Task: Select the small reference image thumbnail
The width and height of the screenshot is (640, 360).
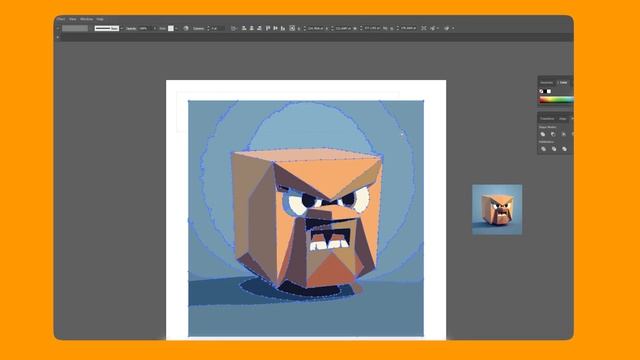Action: (497, 209)
